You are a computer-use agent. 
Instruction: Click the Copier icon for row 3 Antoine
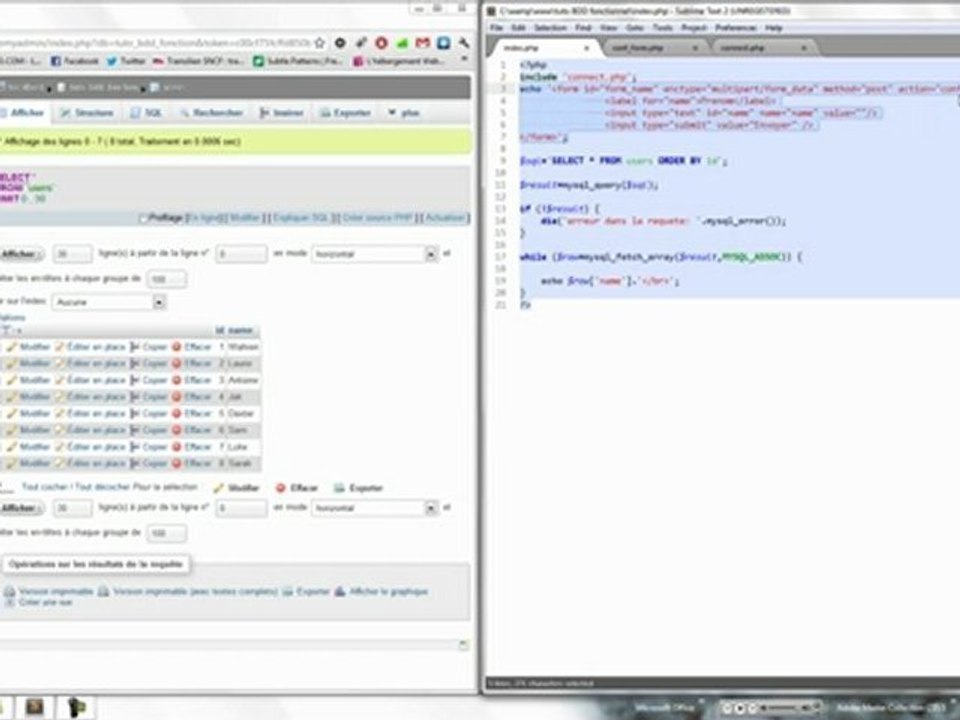pos(135,380)
